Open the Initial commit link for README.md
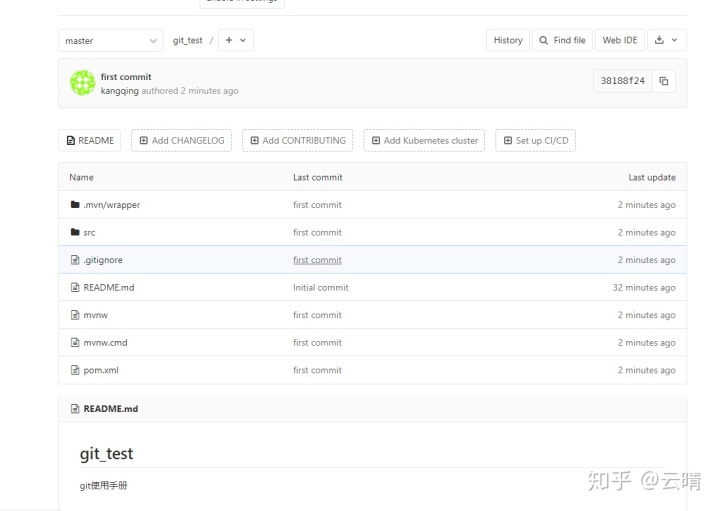Viewport: 720px width, 511px height. click(x=321, y=287)
